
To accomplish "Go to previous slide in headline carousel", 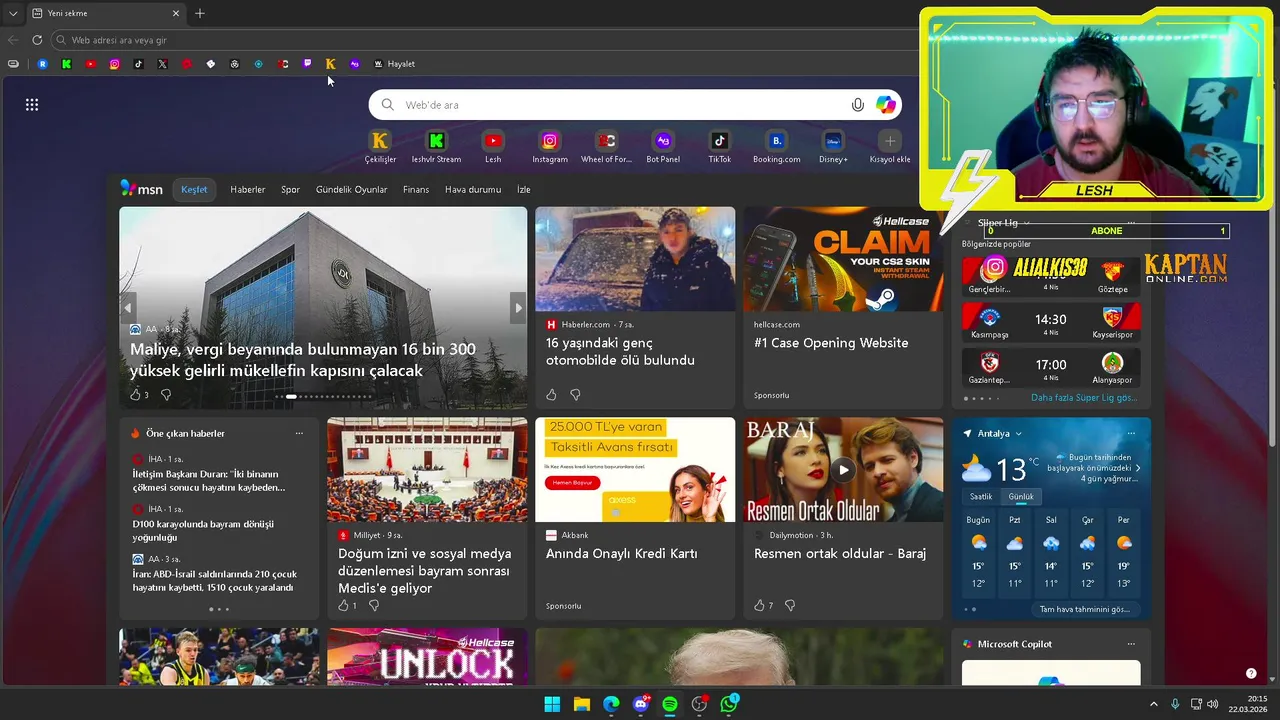I will pyautogui.click(x=128, y=308).
